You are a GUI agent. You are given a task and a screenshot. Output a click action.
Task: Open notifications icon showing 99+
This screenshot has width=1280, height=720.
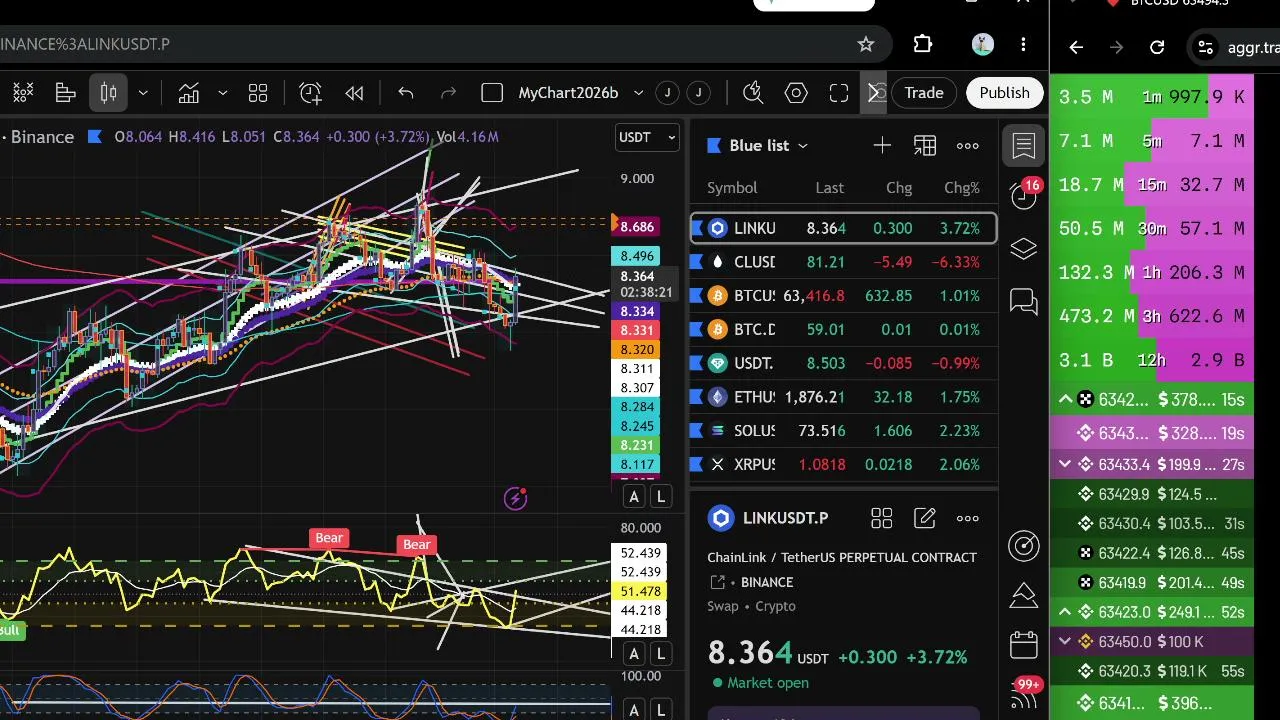(1024, 696)
